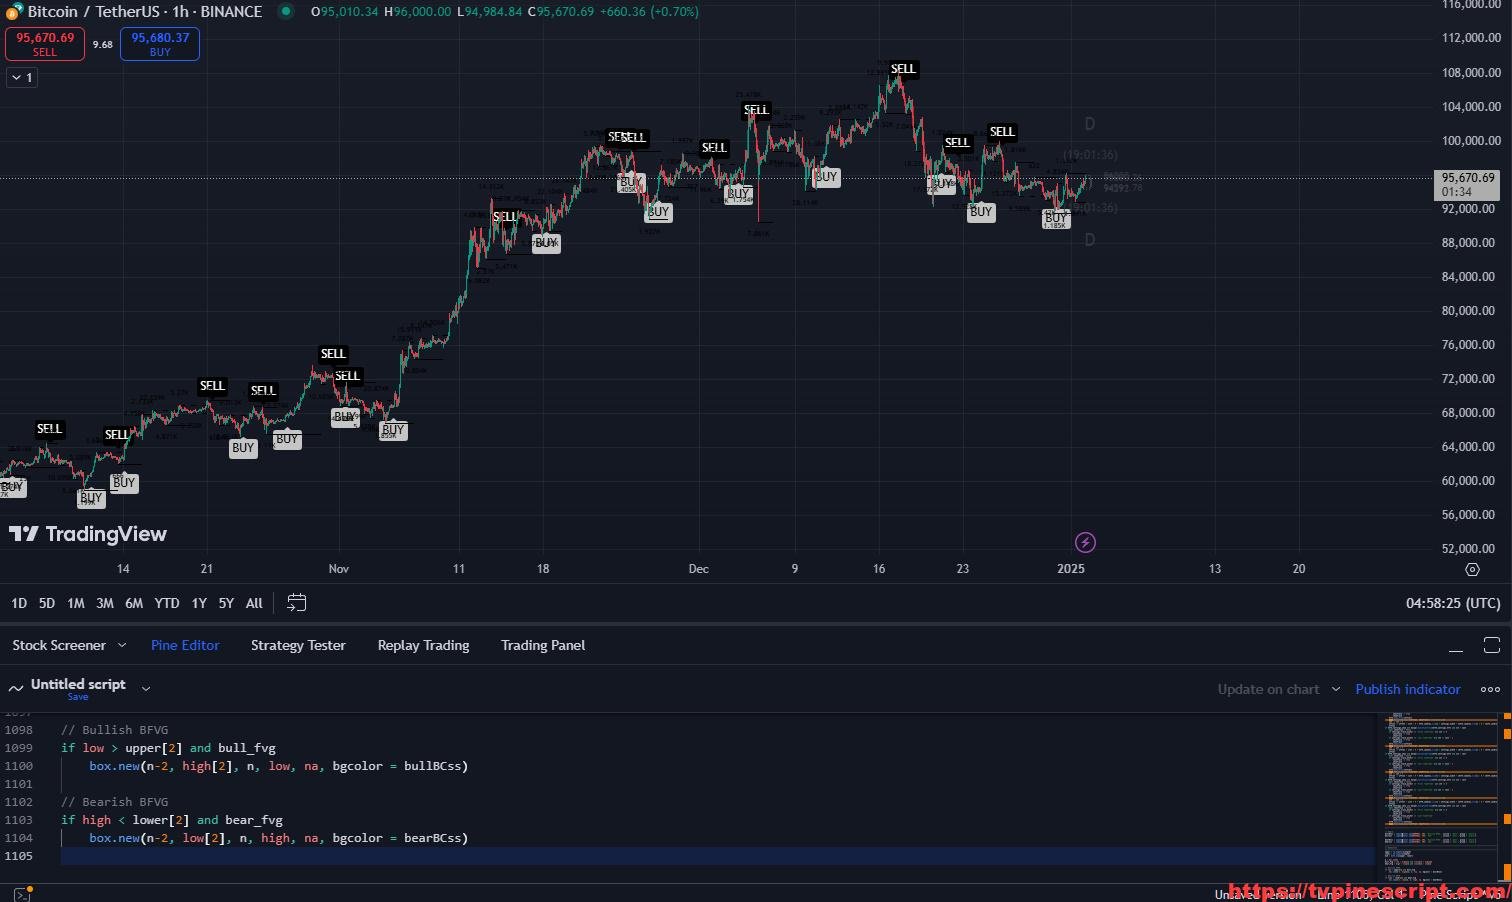Minimize the bottom panel

point(1456,646)
